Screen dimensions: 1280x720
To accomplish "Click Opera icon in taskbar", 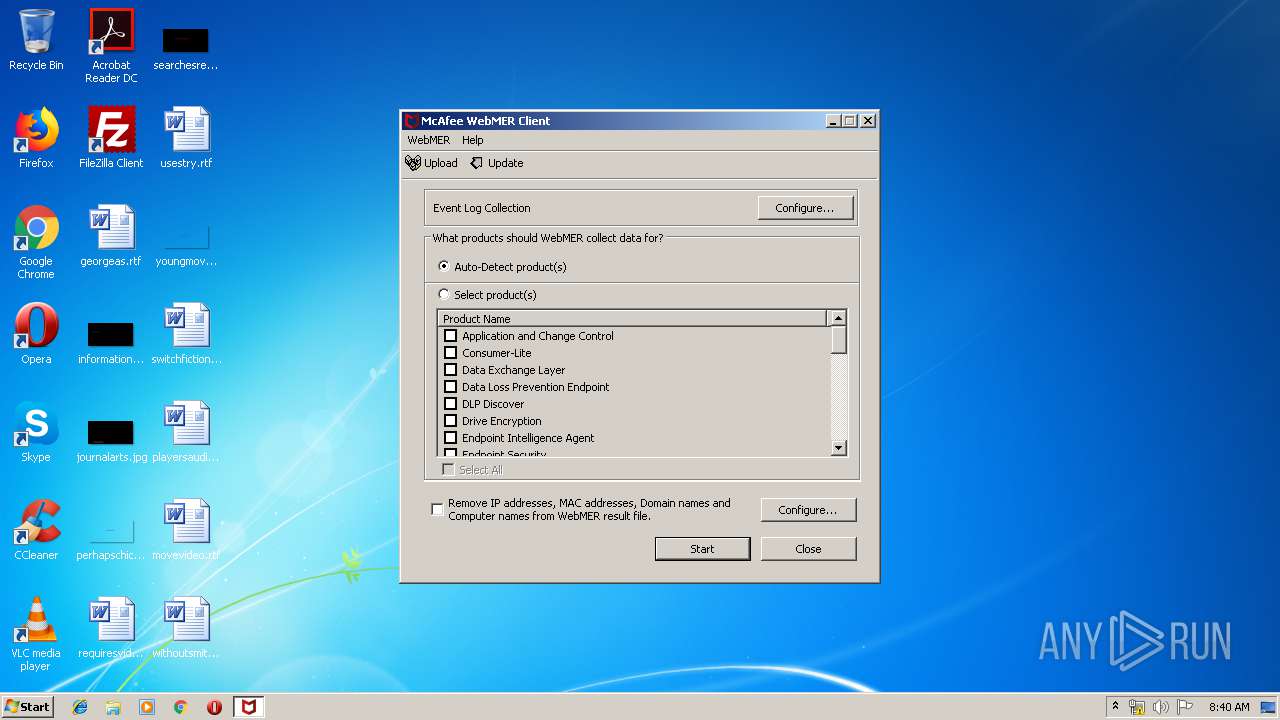I will click(x=214, y=707).
